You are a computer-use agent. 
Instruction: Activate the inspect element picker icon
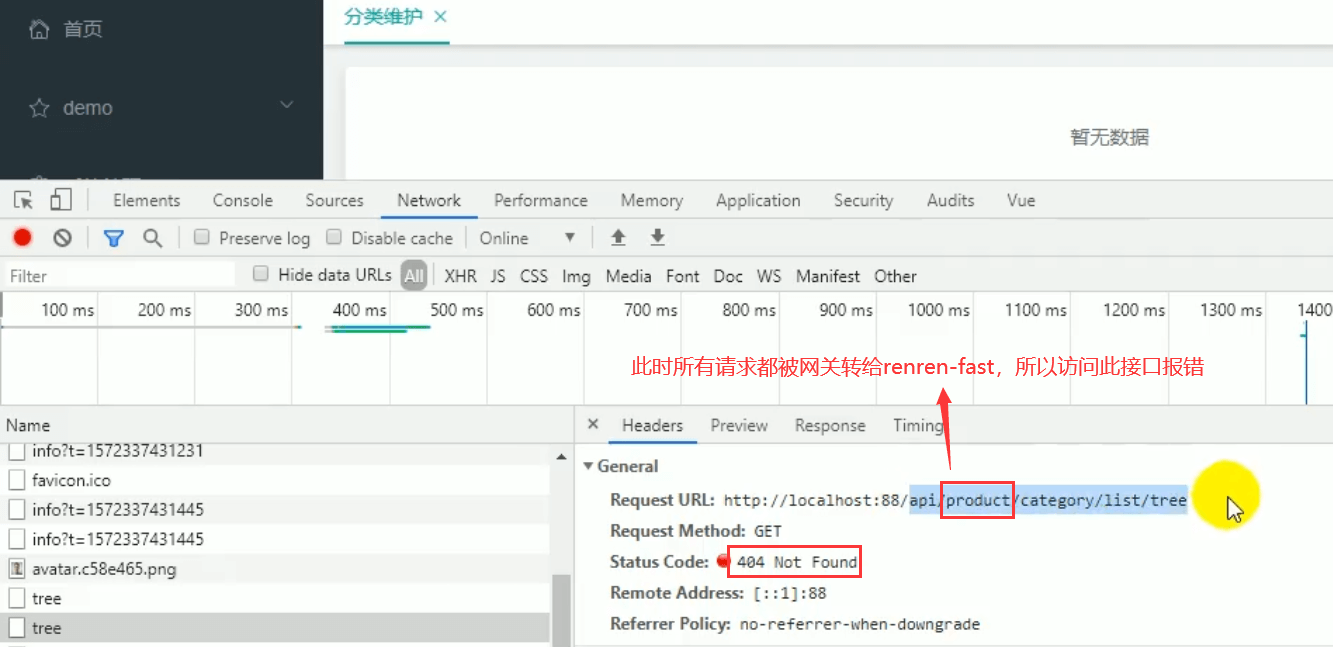coord(23,200)
